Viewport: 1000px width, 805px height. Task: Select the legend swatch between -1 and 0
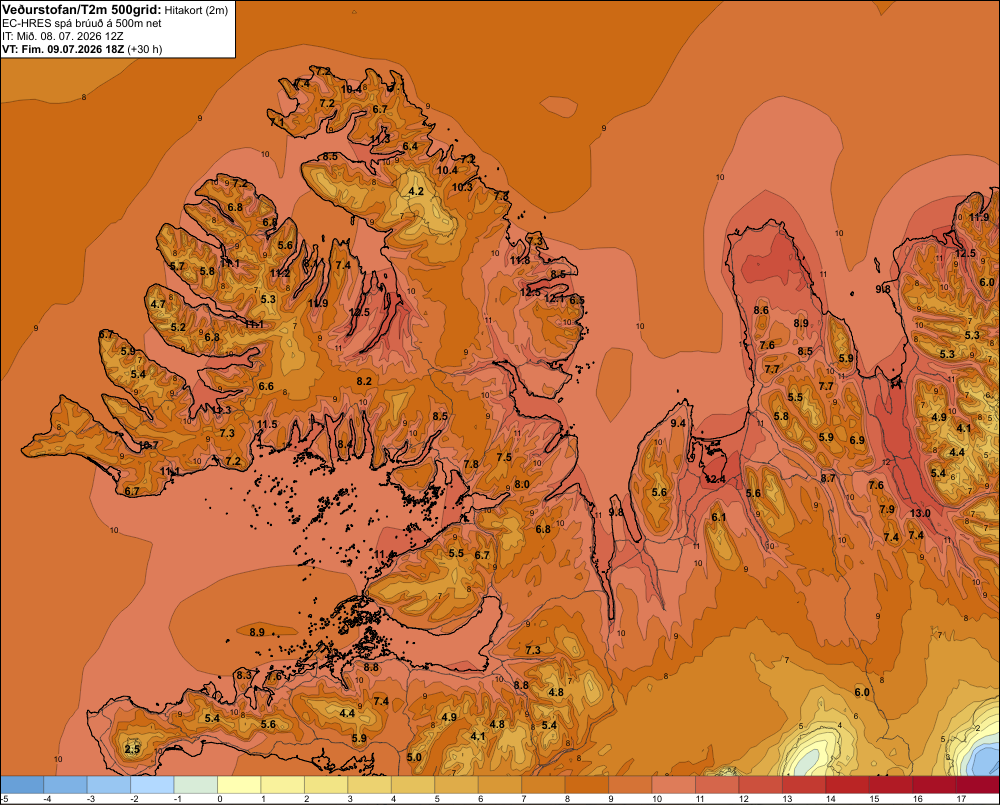click(x=196, y=785)
